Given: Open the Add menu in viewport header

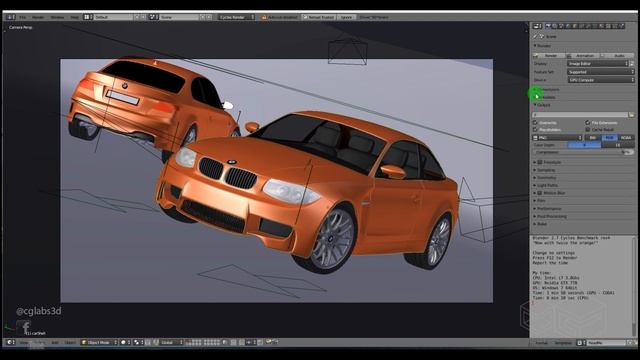Looking at the screenshot, I should (x=55, y=342).
